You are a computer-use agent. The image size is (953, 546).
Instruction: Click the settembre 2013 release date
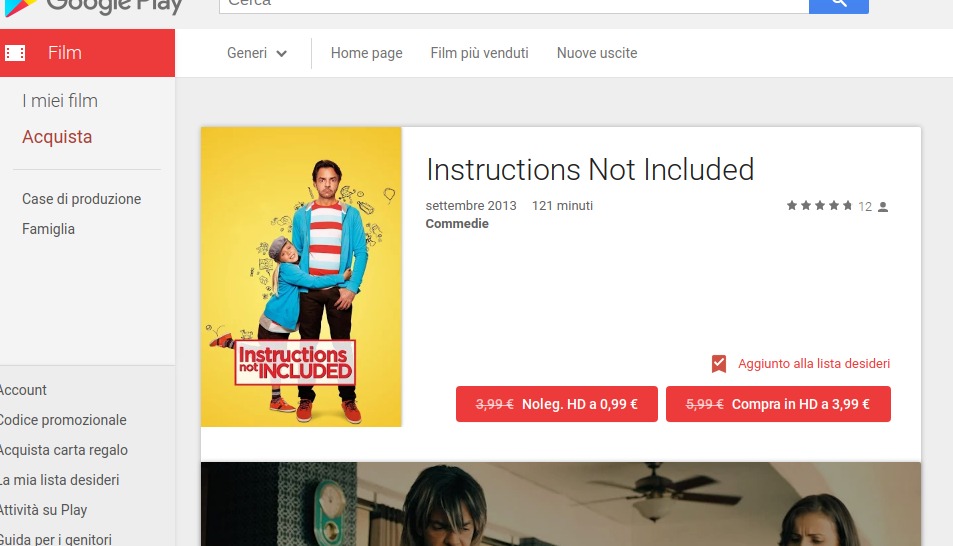click(471, 206)
